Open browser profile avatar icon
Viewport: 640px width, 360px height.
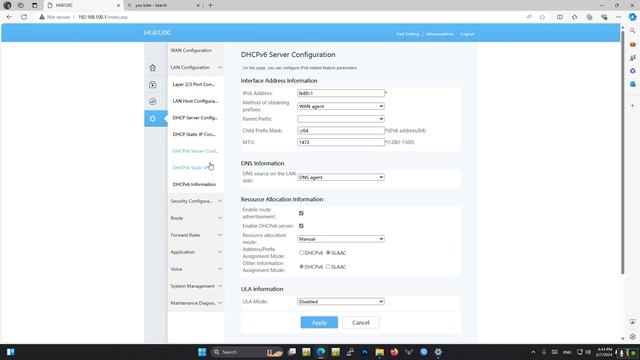tap(7, 5)
